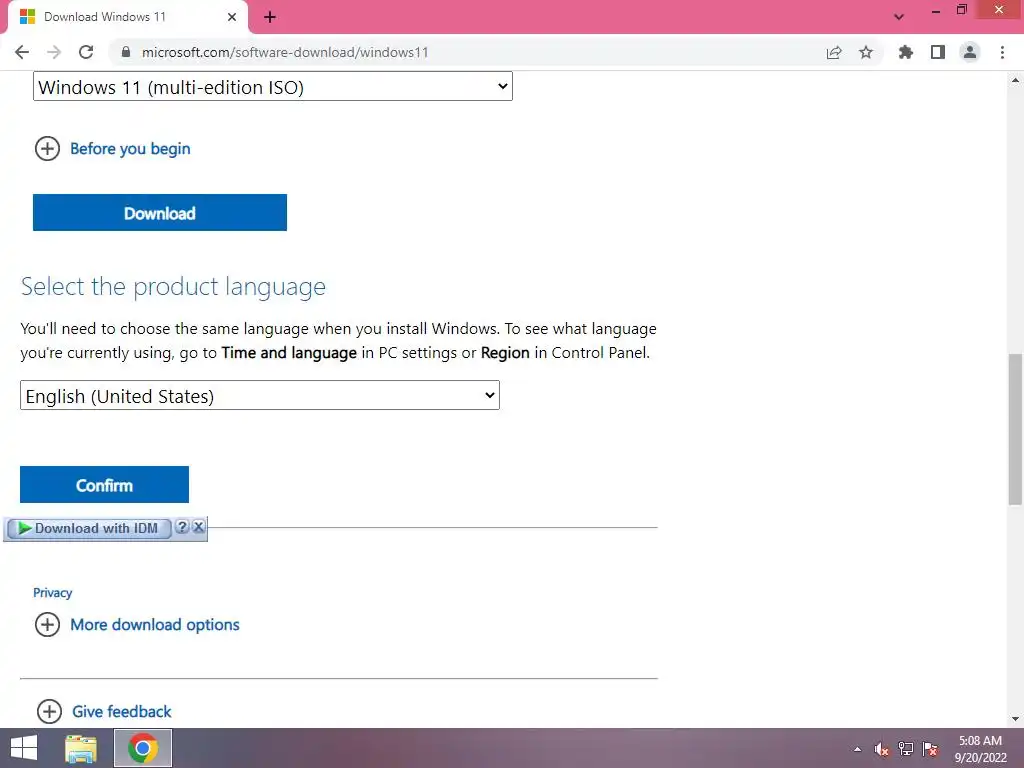This screenshot has width=1024, height=768.
Task: Click the Confirm button
Action: [x=104, y=485]
